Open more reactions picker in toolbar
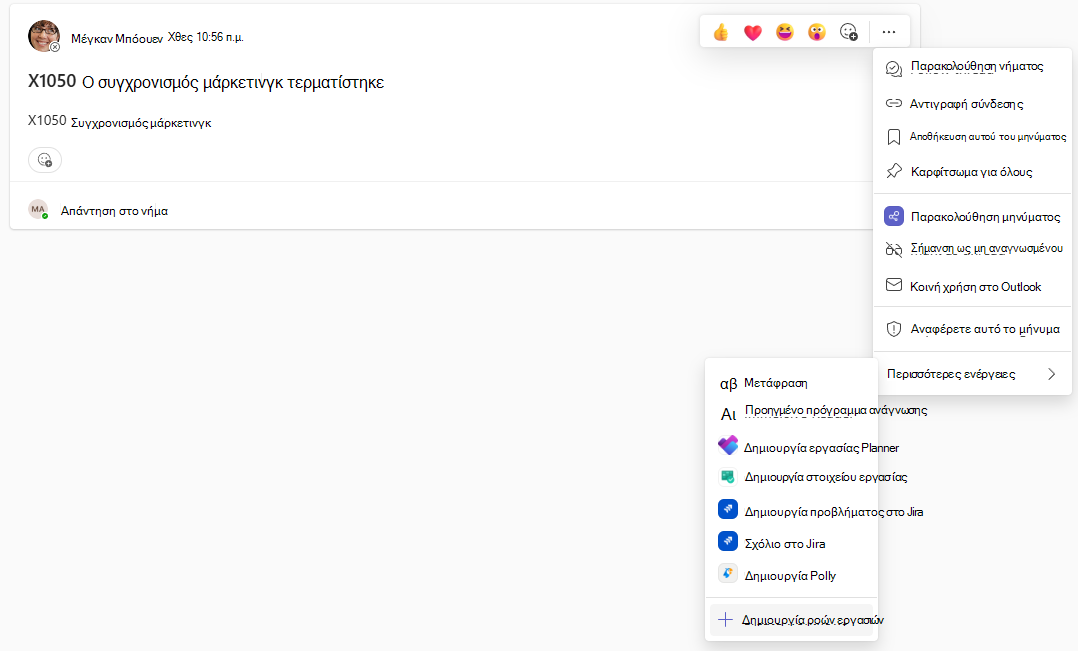The height and width of the screenshot is (651, 1078). coord(848,32)
